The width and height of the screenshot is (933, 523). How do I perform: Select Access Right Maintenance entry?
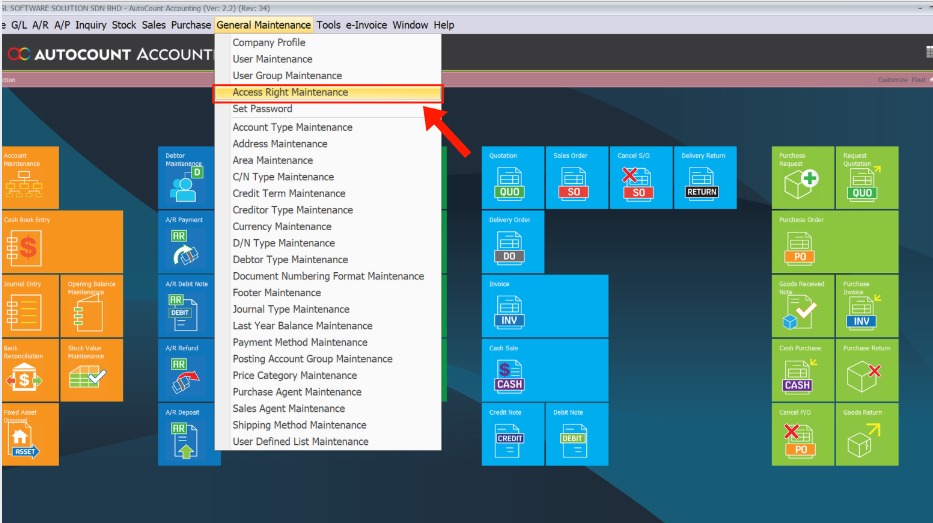(x=328, y=92)
